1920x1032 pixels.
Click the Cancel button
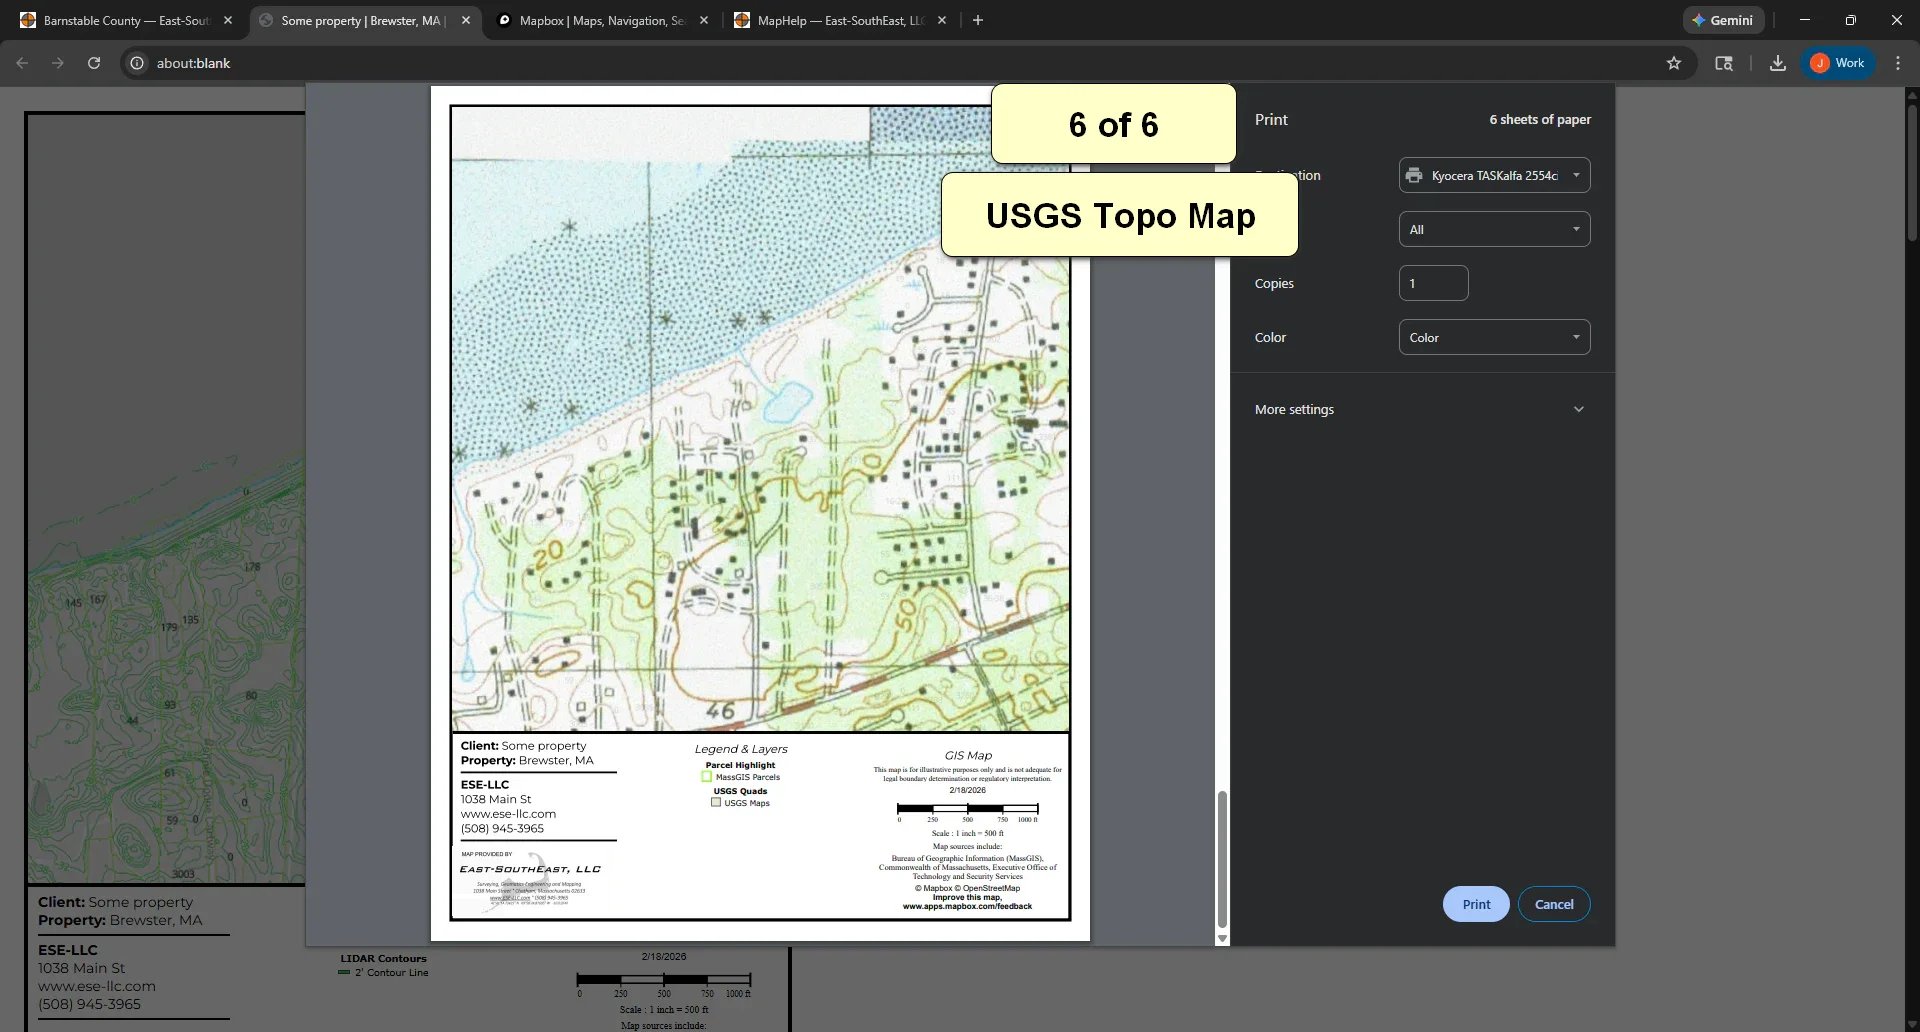coord(1553,903)
